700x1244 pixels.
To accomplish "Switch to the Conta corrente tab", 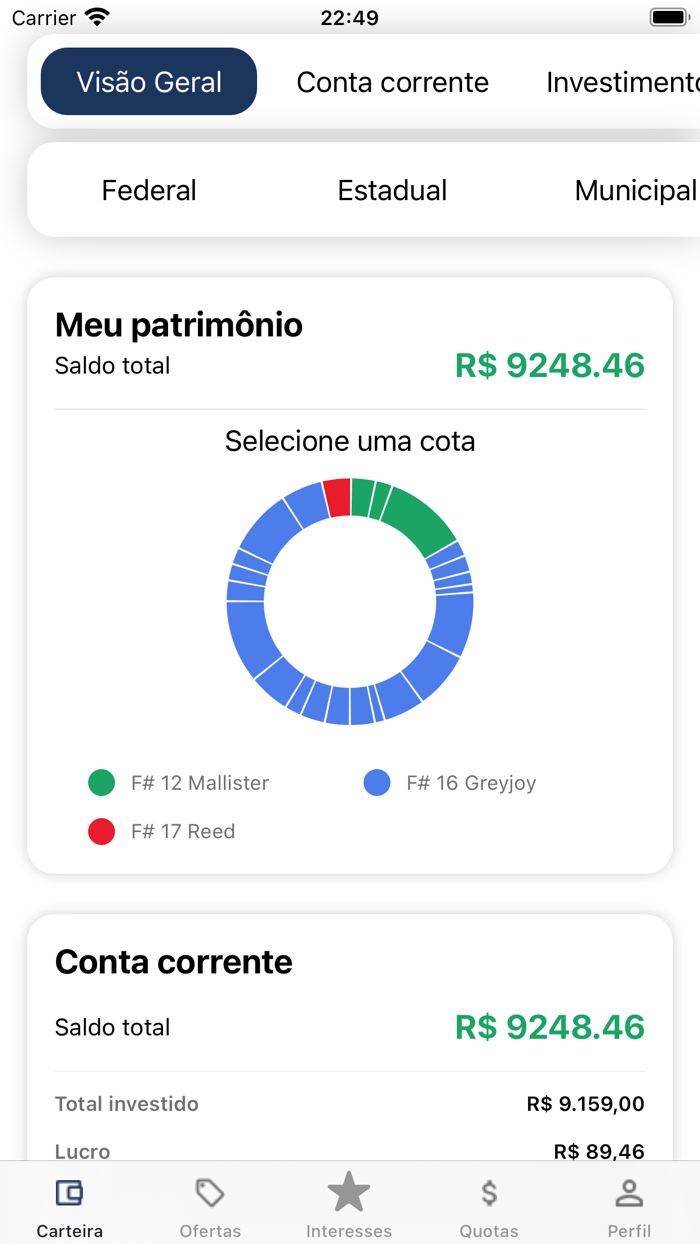I will pos(392,82).
